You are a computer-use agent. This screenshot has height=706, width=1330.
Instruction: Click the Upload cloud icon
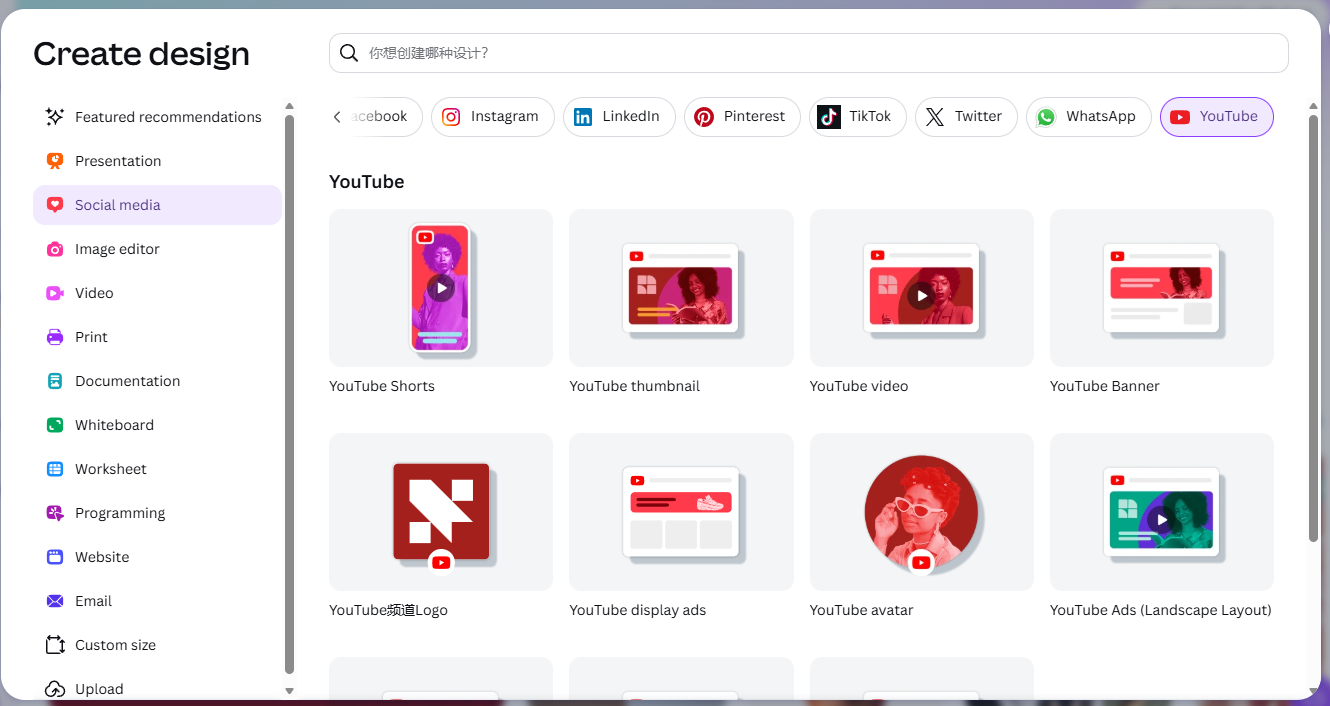tap(55, 689)
